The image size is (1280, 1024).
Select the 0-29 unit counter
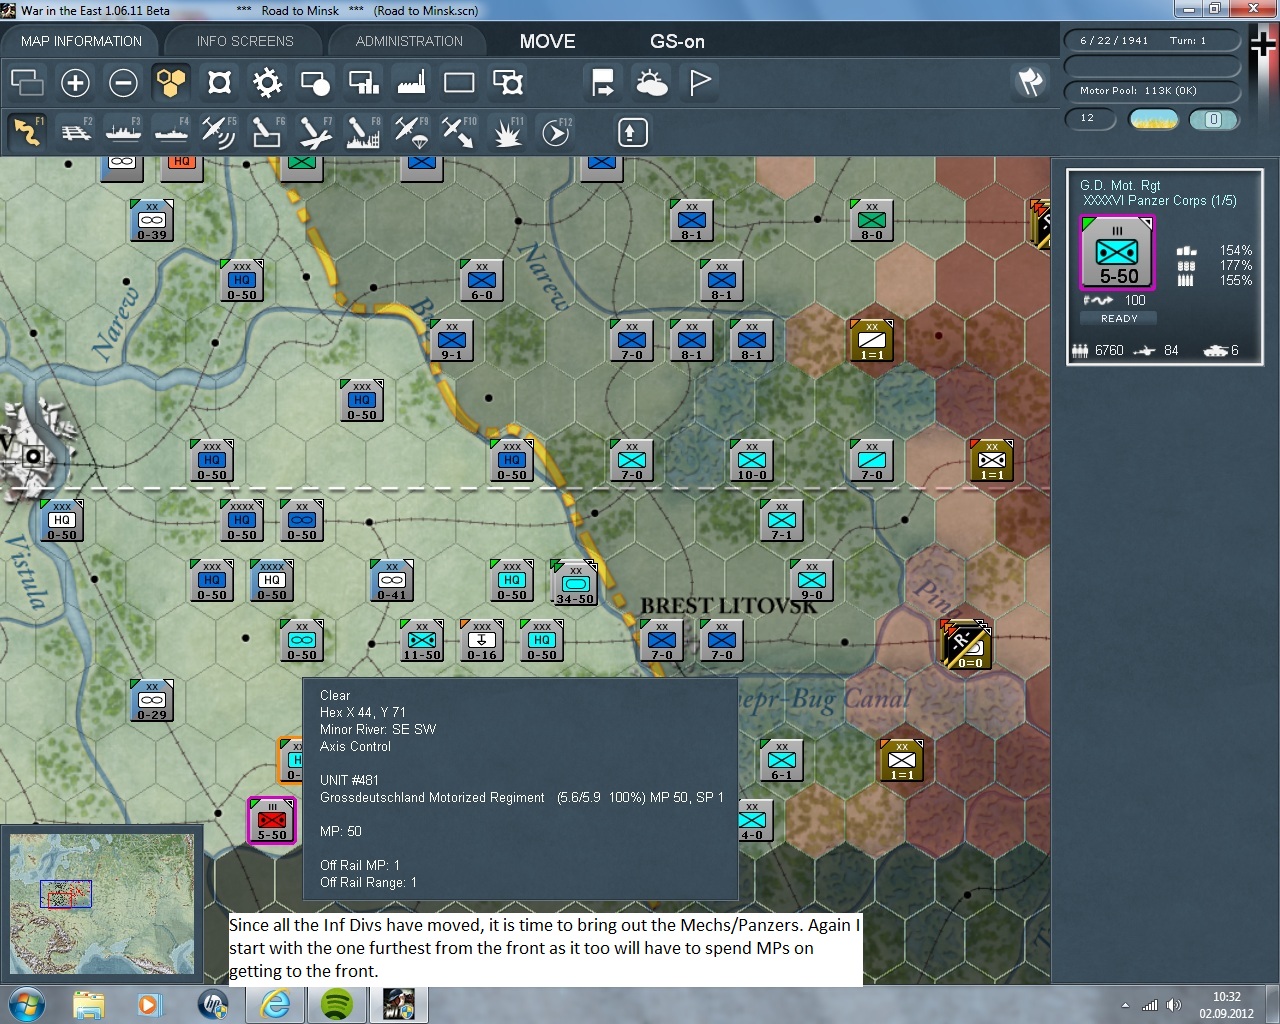152,701
